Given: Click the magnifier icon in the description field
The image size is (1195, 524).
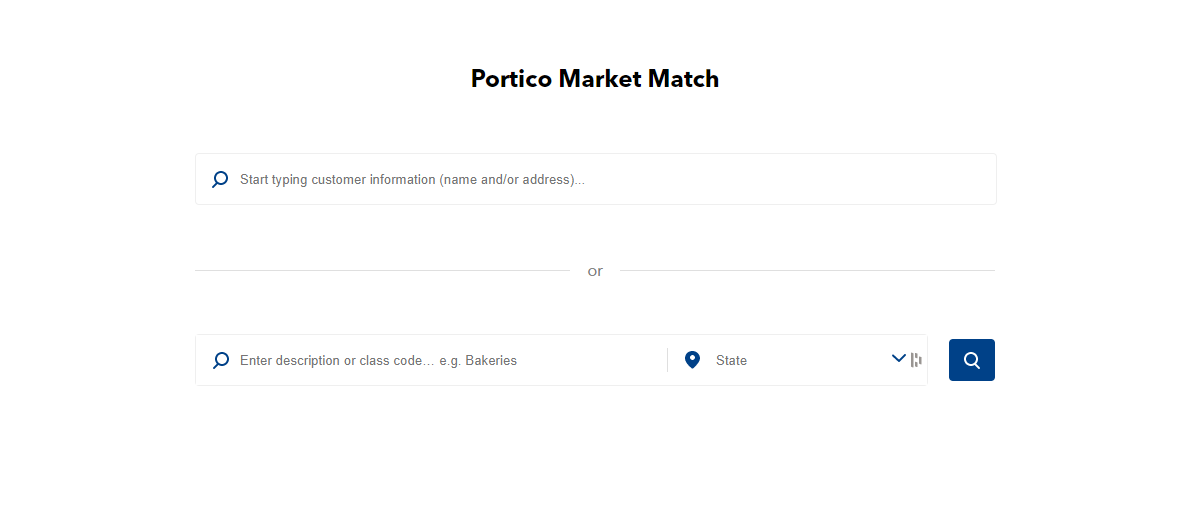Looking at the screenshot, I should click(220, 360).
